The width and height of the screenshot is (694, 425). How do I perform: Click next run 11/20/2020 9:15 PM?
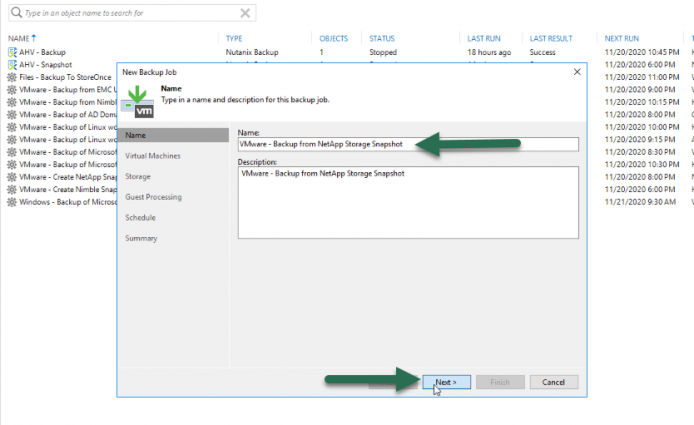[640, 139]
